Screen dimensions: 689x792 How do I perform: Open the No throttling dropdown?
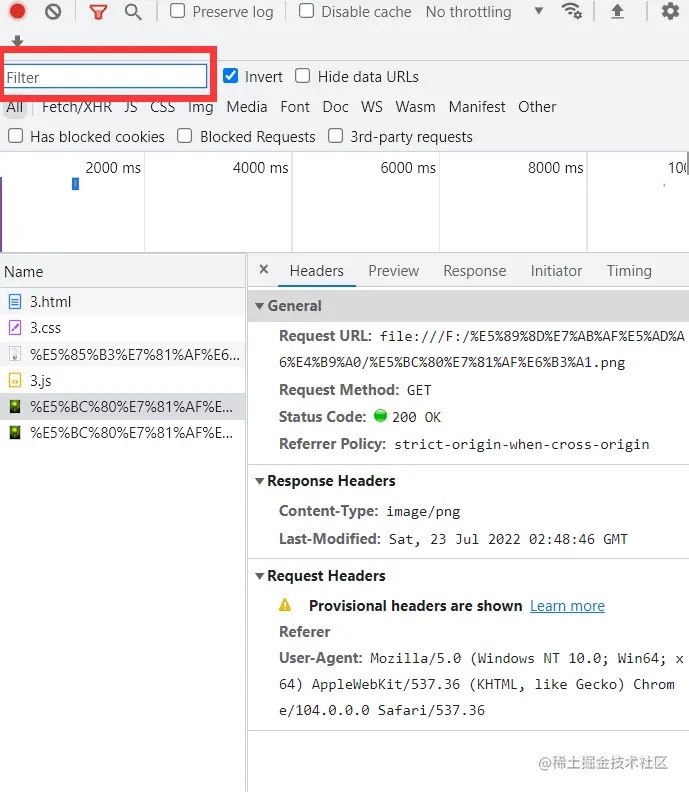(x=484, y=12)
